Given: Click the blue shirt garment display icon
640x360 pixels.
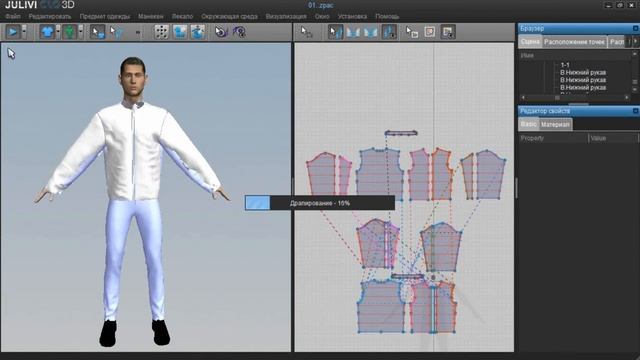Looking at the screenshot, I should coord(47,32).
